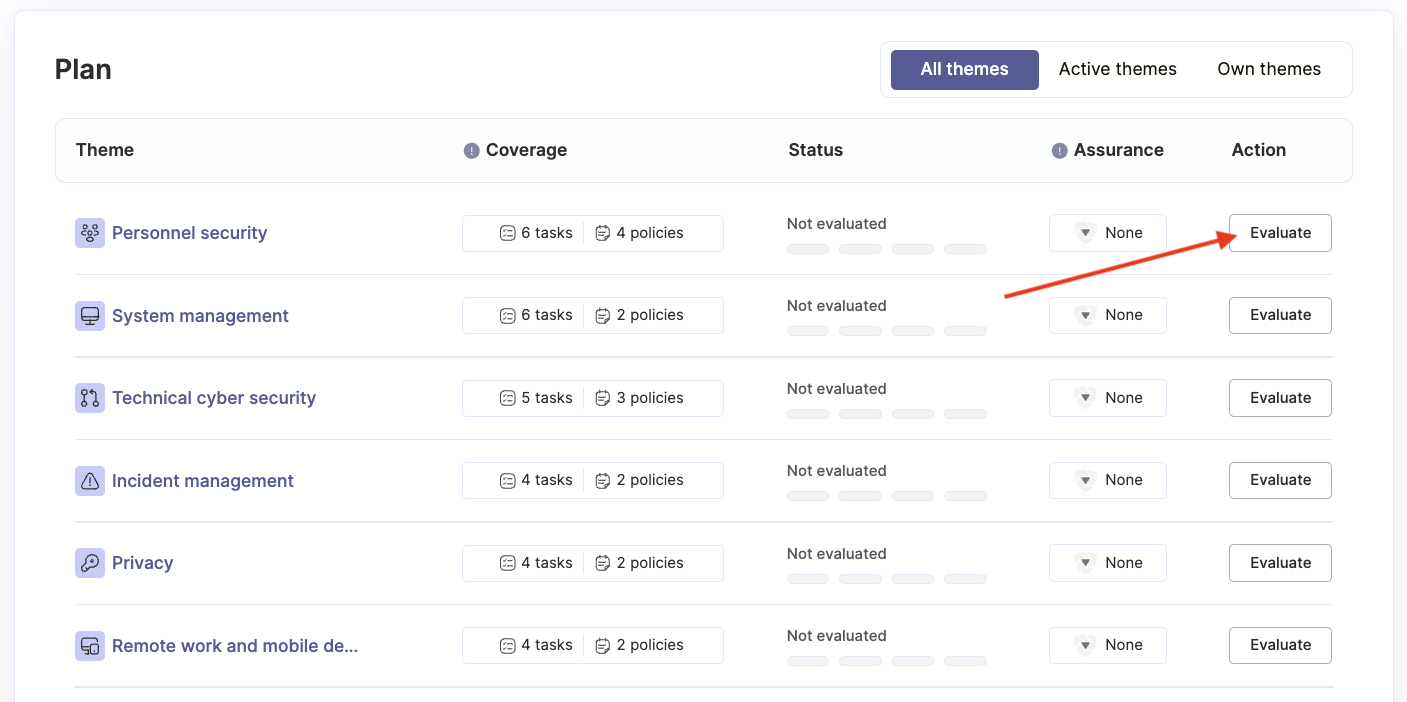Click assurance shield icon for Technical cyber security
The image size is (1407, 702).
click(x=1086, y=398)
